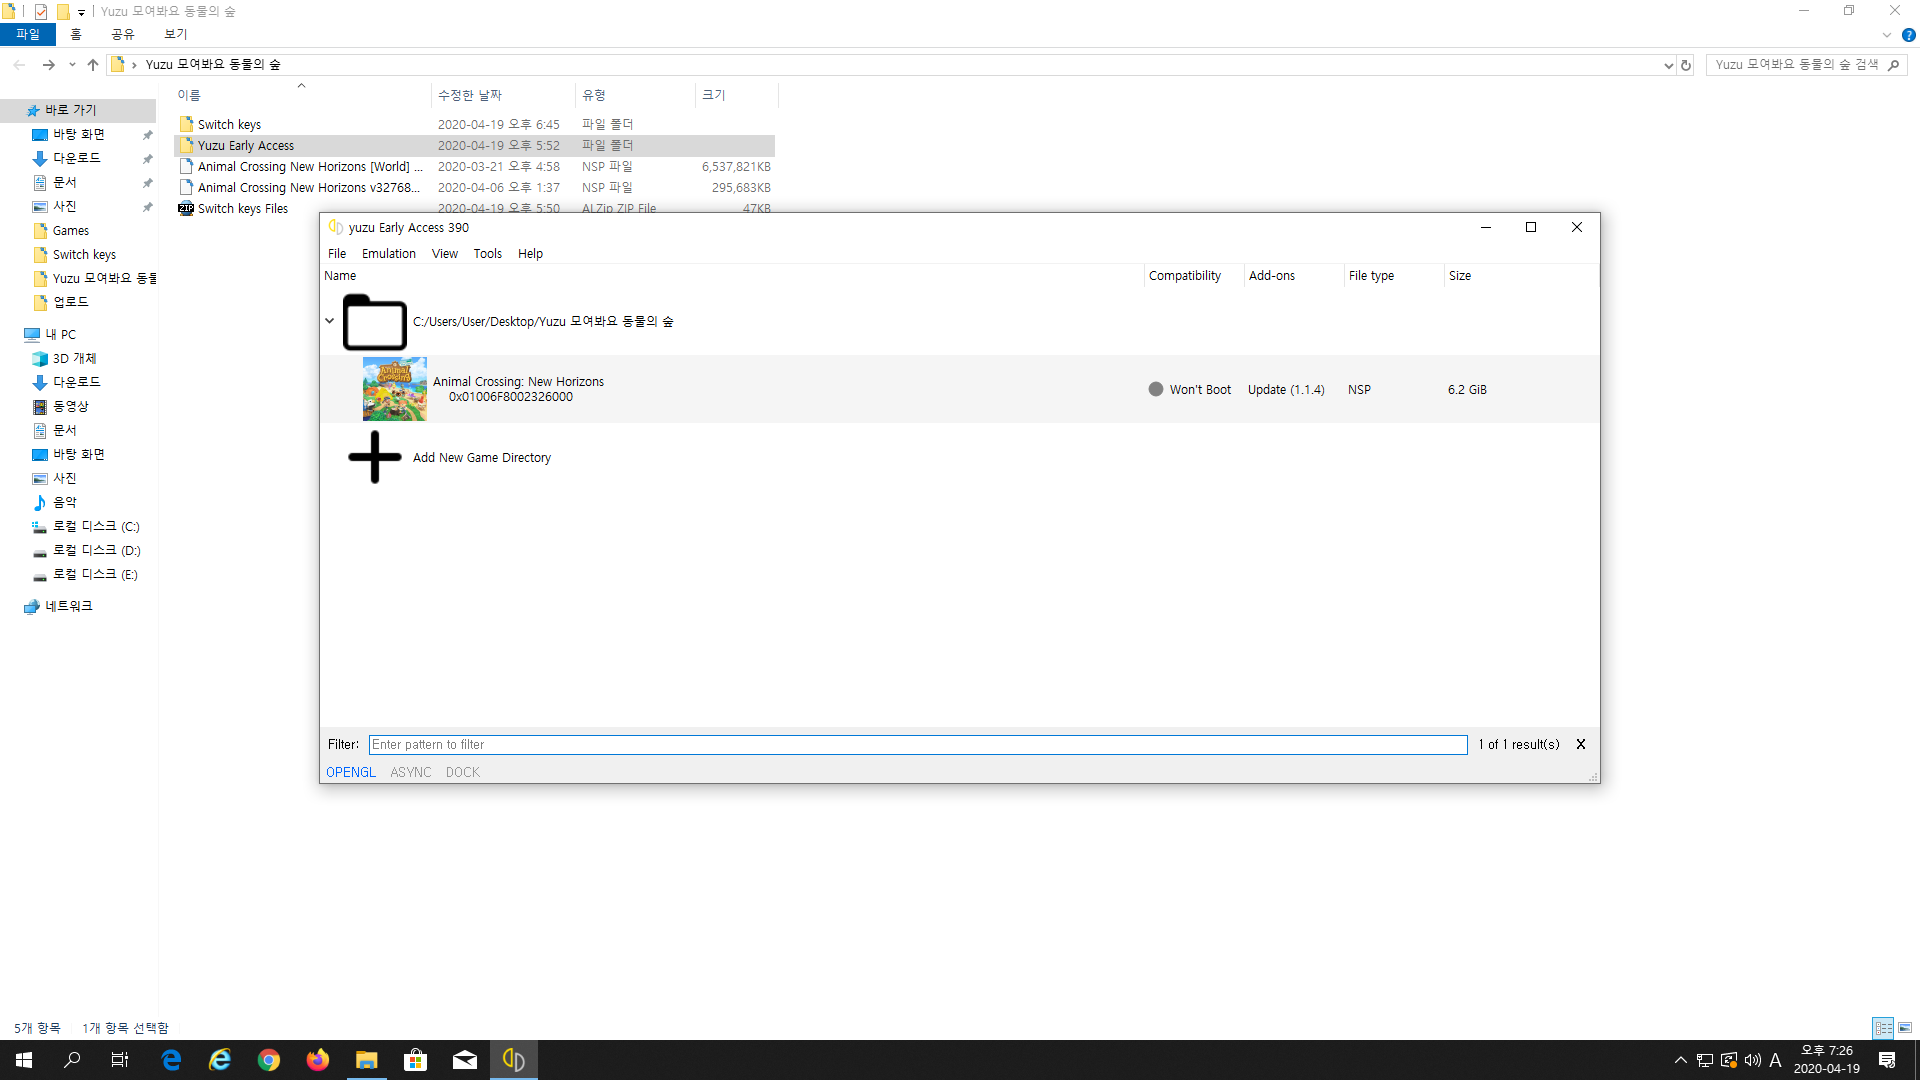Click the game directory folder icon in yuzu
1920x1080 pixels.
pos(374,322)
